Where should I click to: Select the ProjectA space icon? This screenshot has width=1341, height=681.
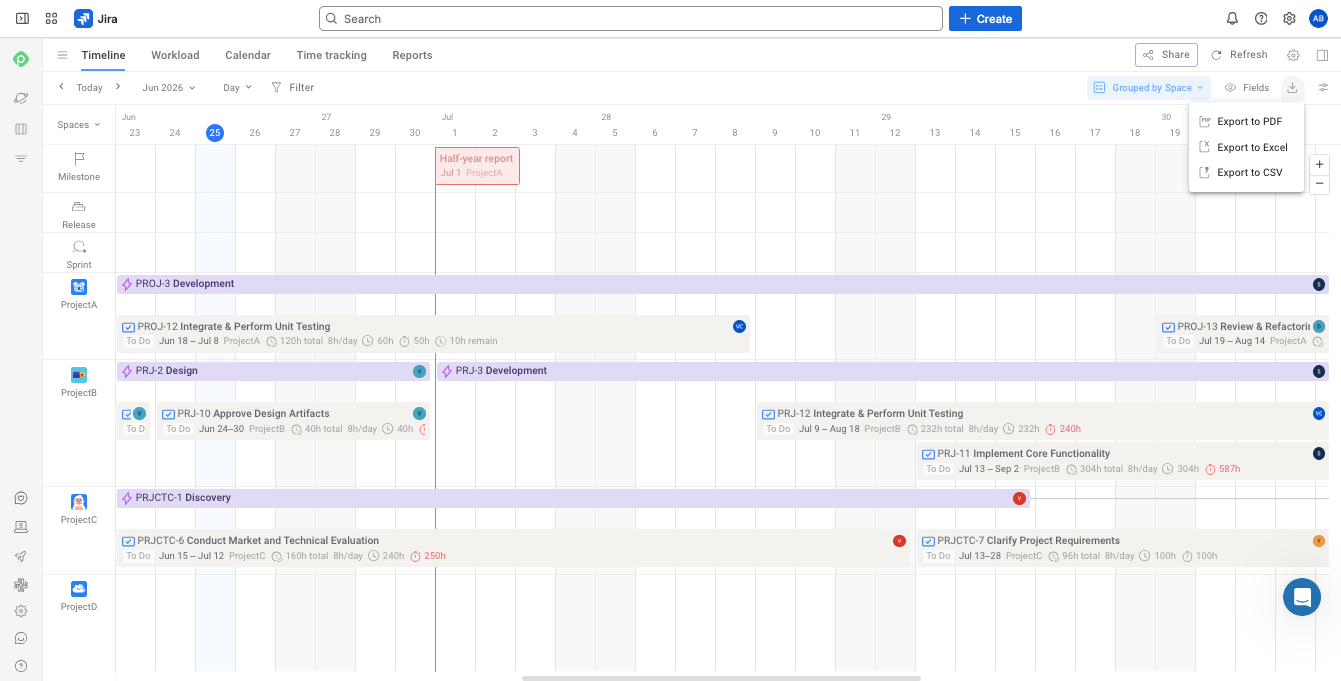click(79, 287)
